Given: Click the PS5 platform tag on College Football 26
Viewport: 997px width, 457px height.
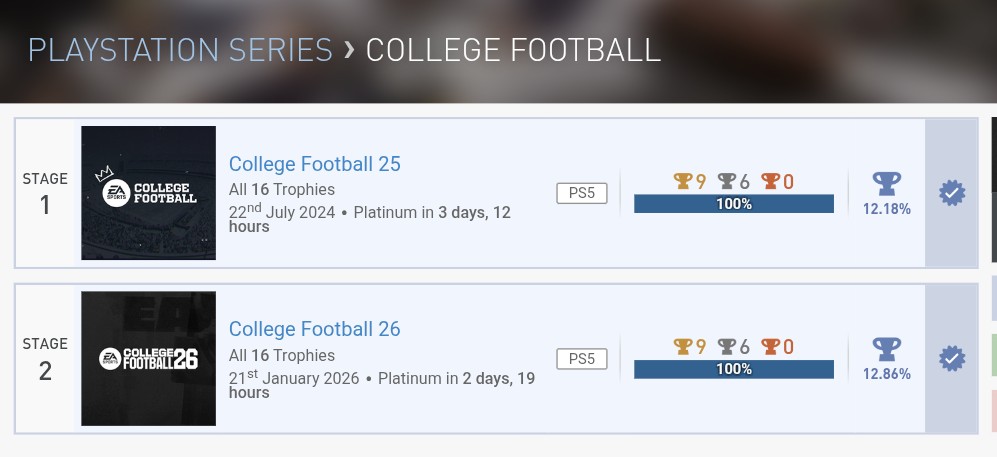Looking at the screenshot, I should pyautogui.click(x=582, y=359).
